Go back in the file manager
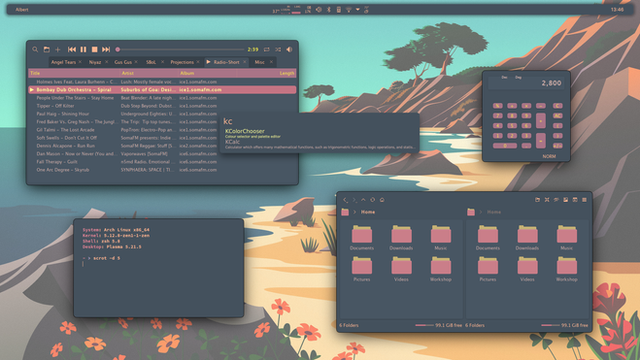 (x=345, y=200)
